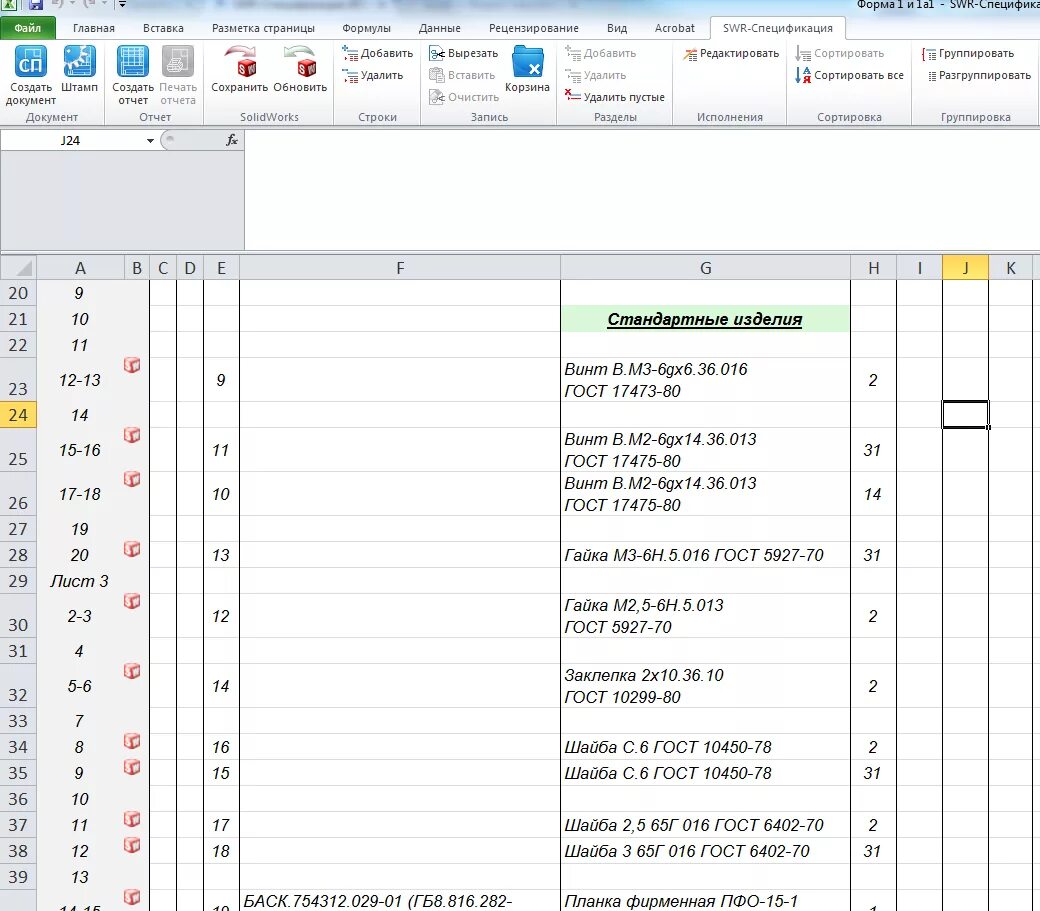Click cell Гайка М2,5-6Н.5.013 ГОСТ 5927-70

click(705, 616)
